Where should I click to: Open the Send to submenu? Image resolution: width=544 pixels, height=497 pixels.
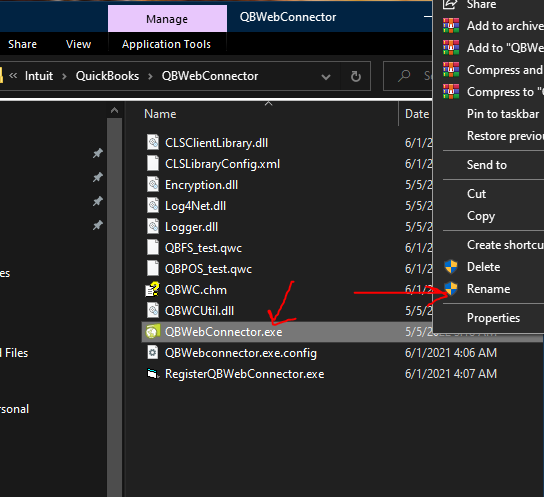[487, 165]
